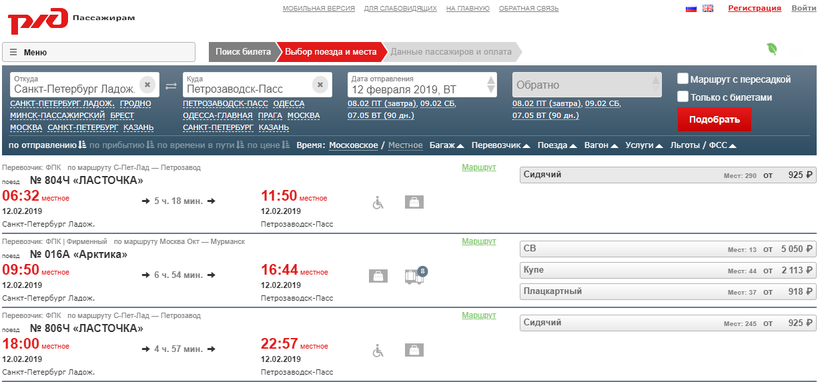Clear the Откуда station field

[x=147, y=84]
